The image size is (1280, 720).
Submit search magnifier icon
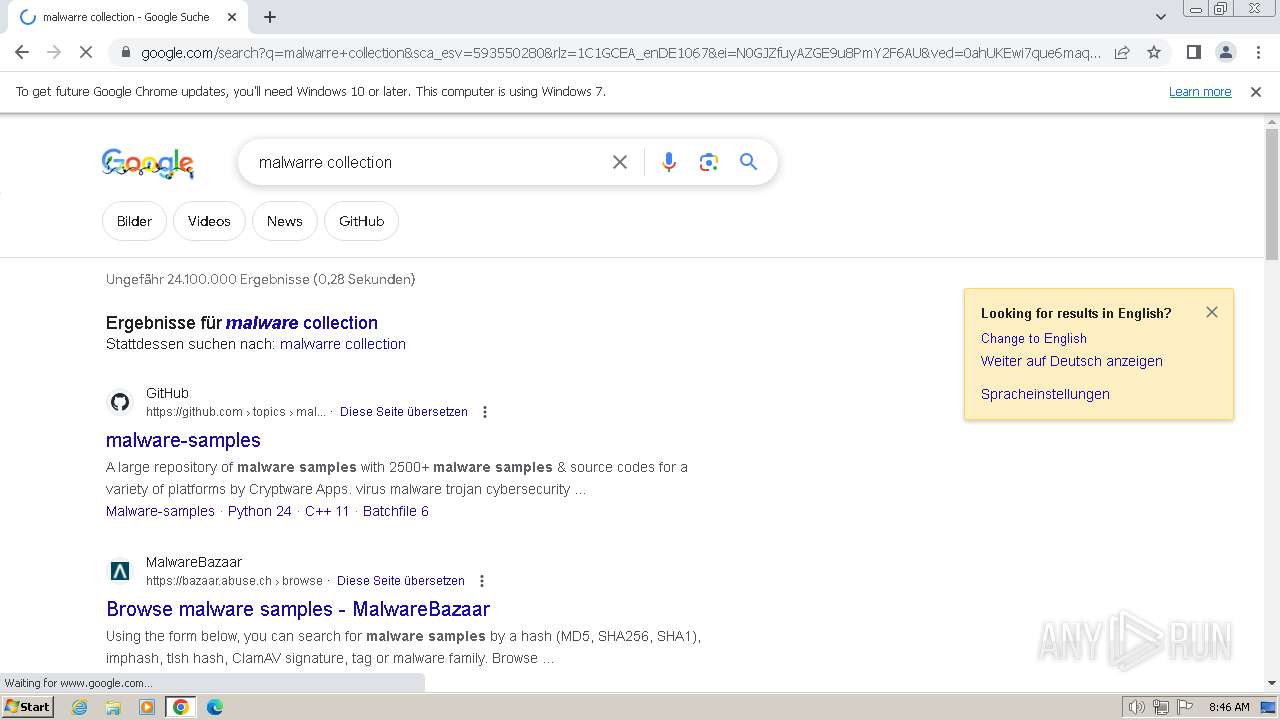pos(748,162)
